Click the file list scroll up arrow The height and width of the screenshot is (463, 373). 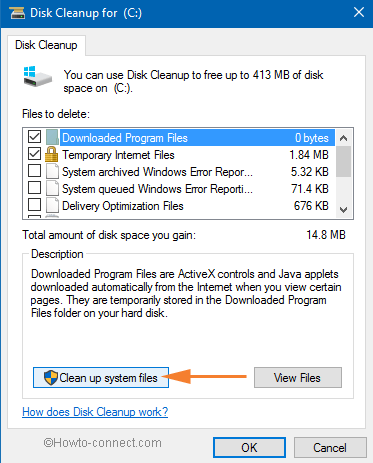click(x=344, y=138)
